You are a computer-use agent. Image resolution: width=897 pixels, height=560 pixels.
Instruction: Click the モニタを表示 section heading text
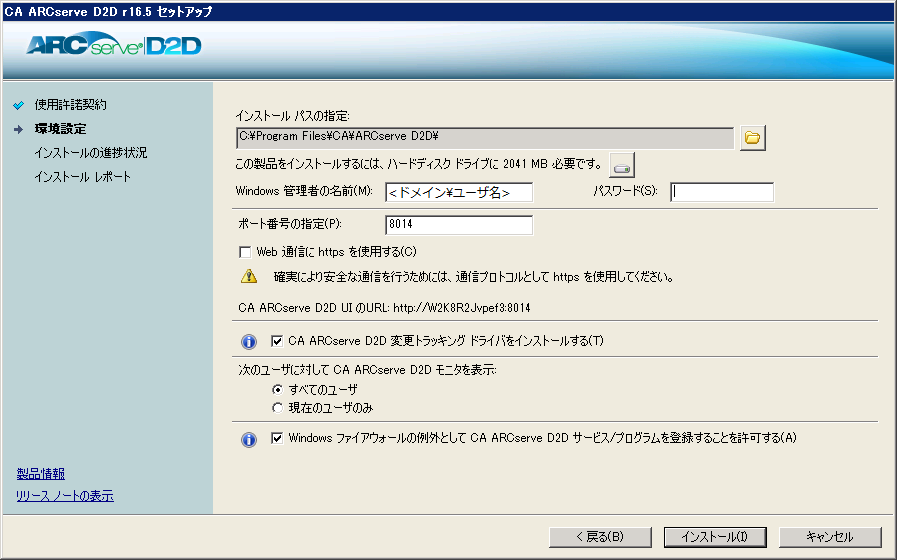pos(367,370)
